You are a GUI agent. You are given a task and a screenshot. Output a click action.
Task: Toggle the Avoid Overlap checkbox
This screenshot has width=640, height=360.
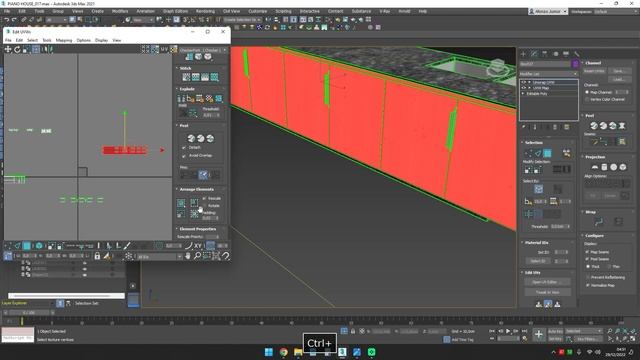tap(184, 156)
